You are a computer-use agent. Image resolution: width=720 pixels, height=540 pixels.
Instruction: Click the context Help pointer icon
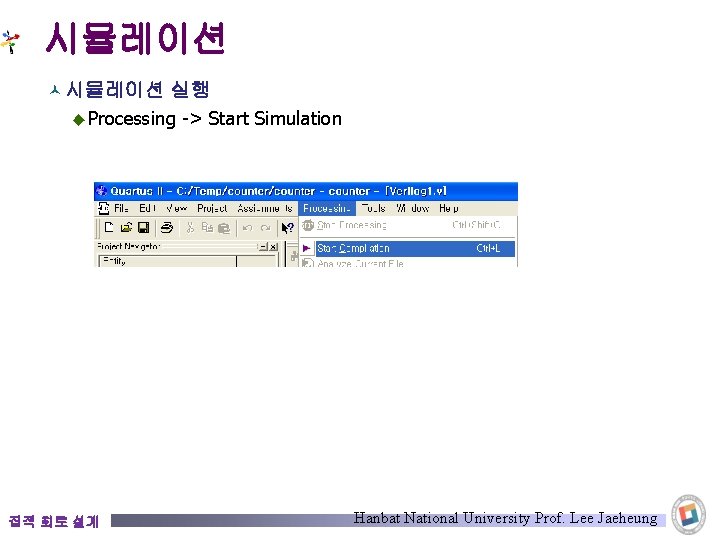tap(287, 228)
